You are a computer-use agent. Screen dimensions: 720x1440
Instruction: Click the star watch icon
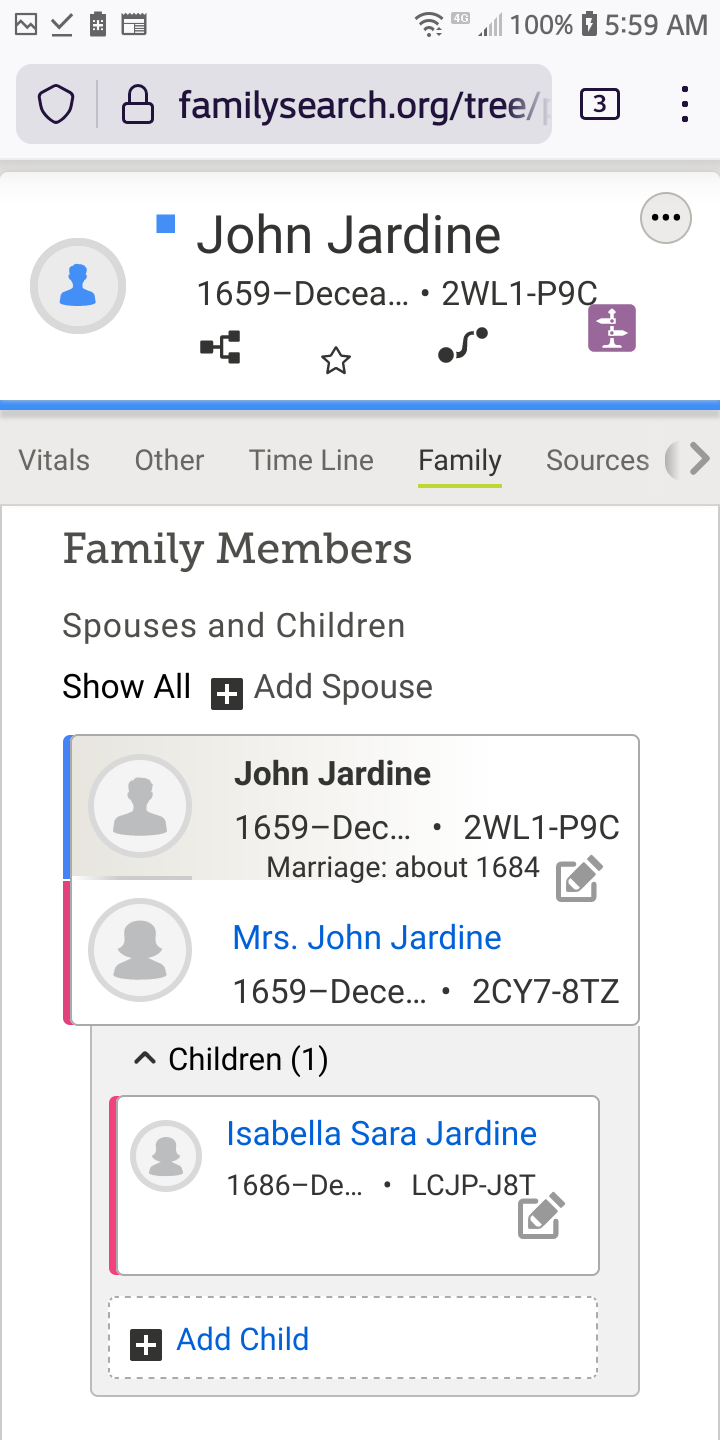pyautogui.click(x=336, y=360)
